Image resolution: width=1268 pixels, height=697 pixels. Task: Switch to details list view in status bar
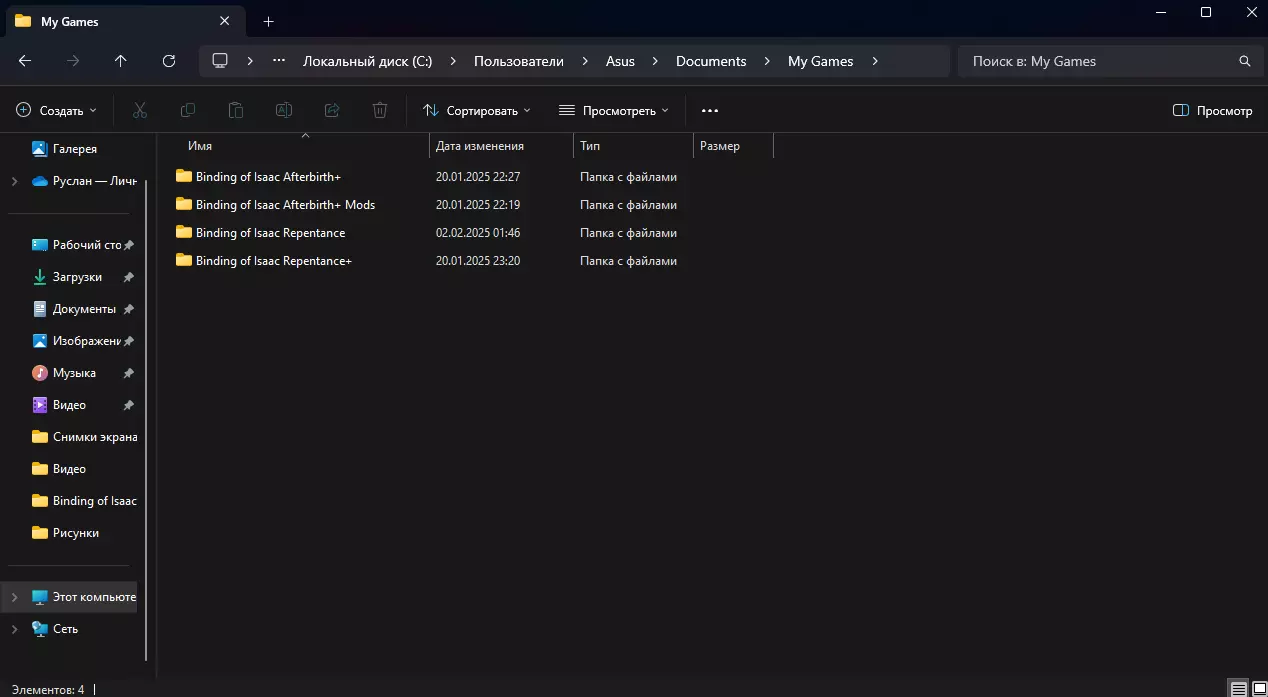tap(1238, 689)
